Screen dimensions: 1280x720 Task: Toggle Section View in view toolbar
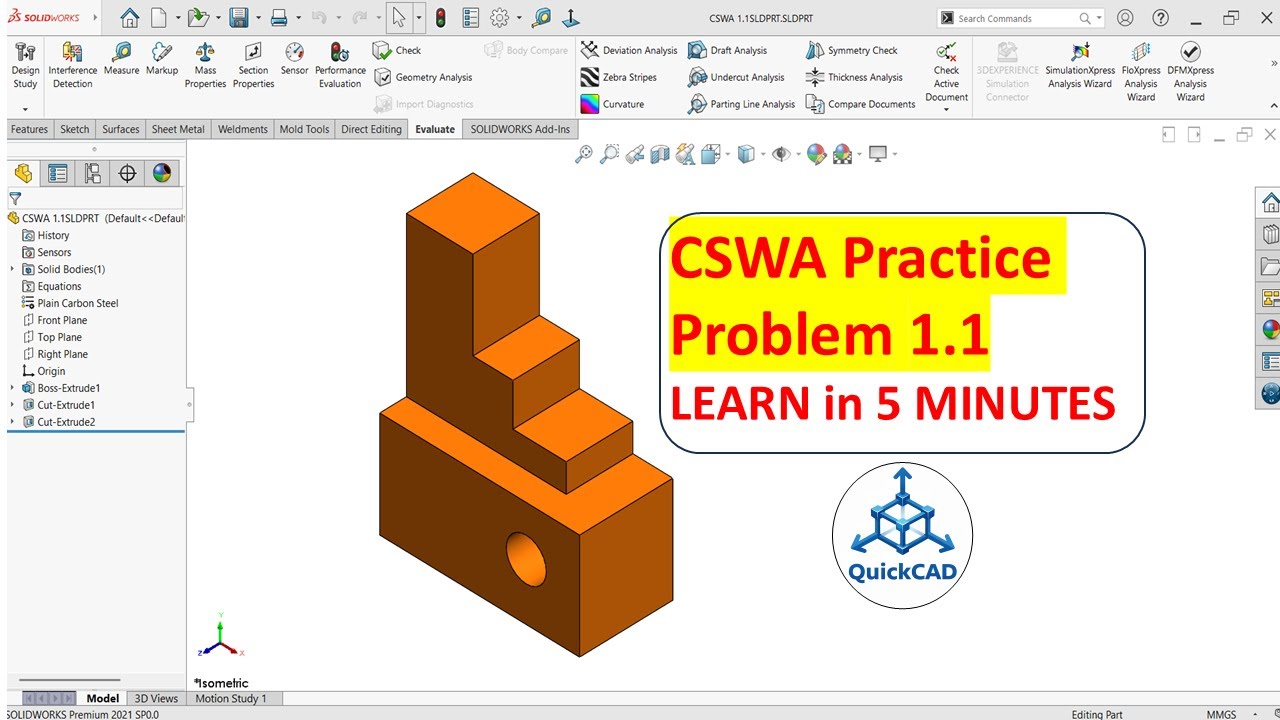point(660,154)
